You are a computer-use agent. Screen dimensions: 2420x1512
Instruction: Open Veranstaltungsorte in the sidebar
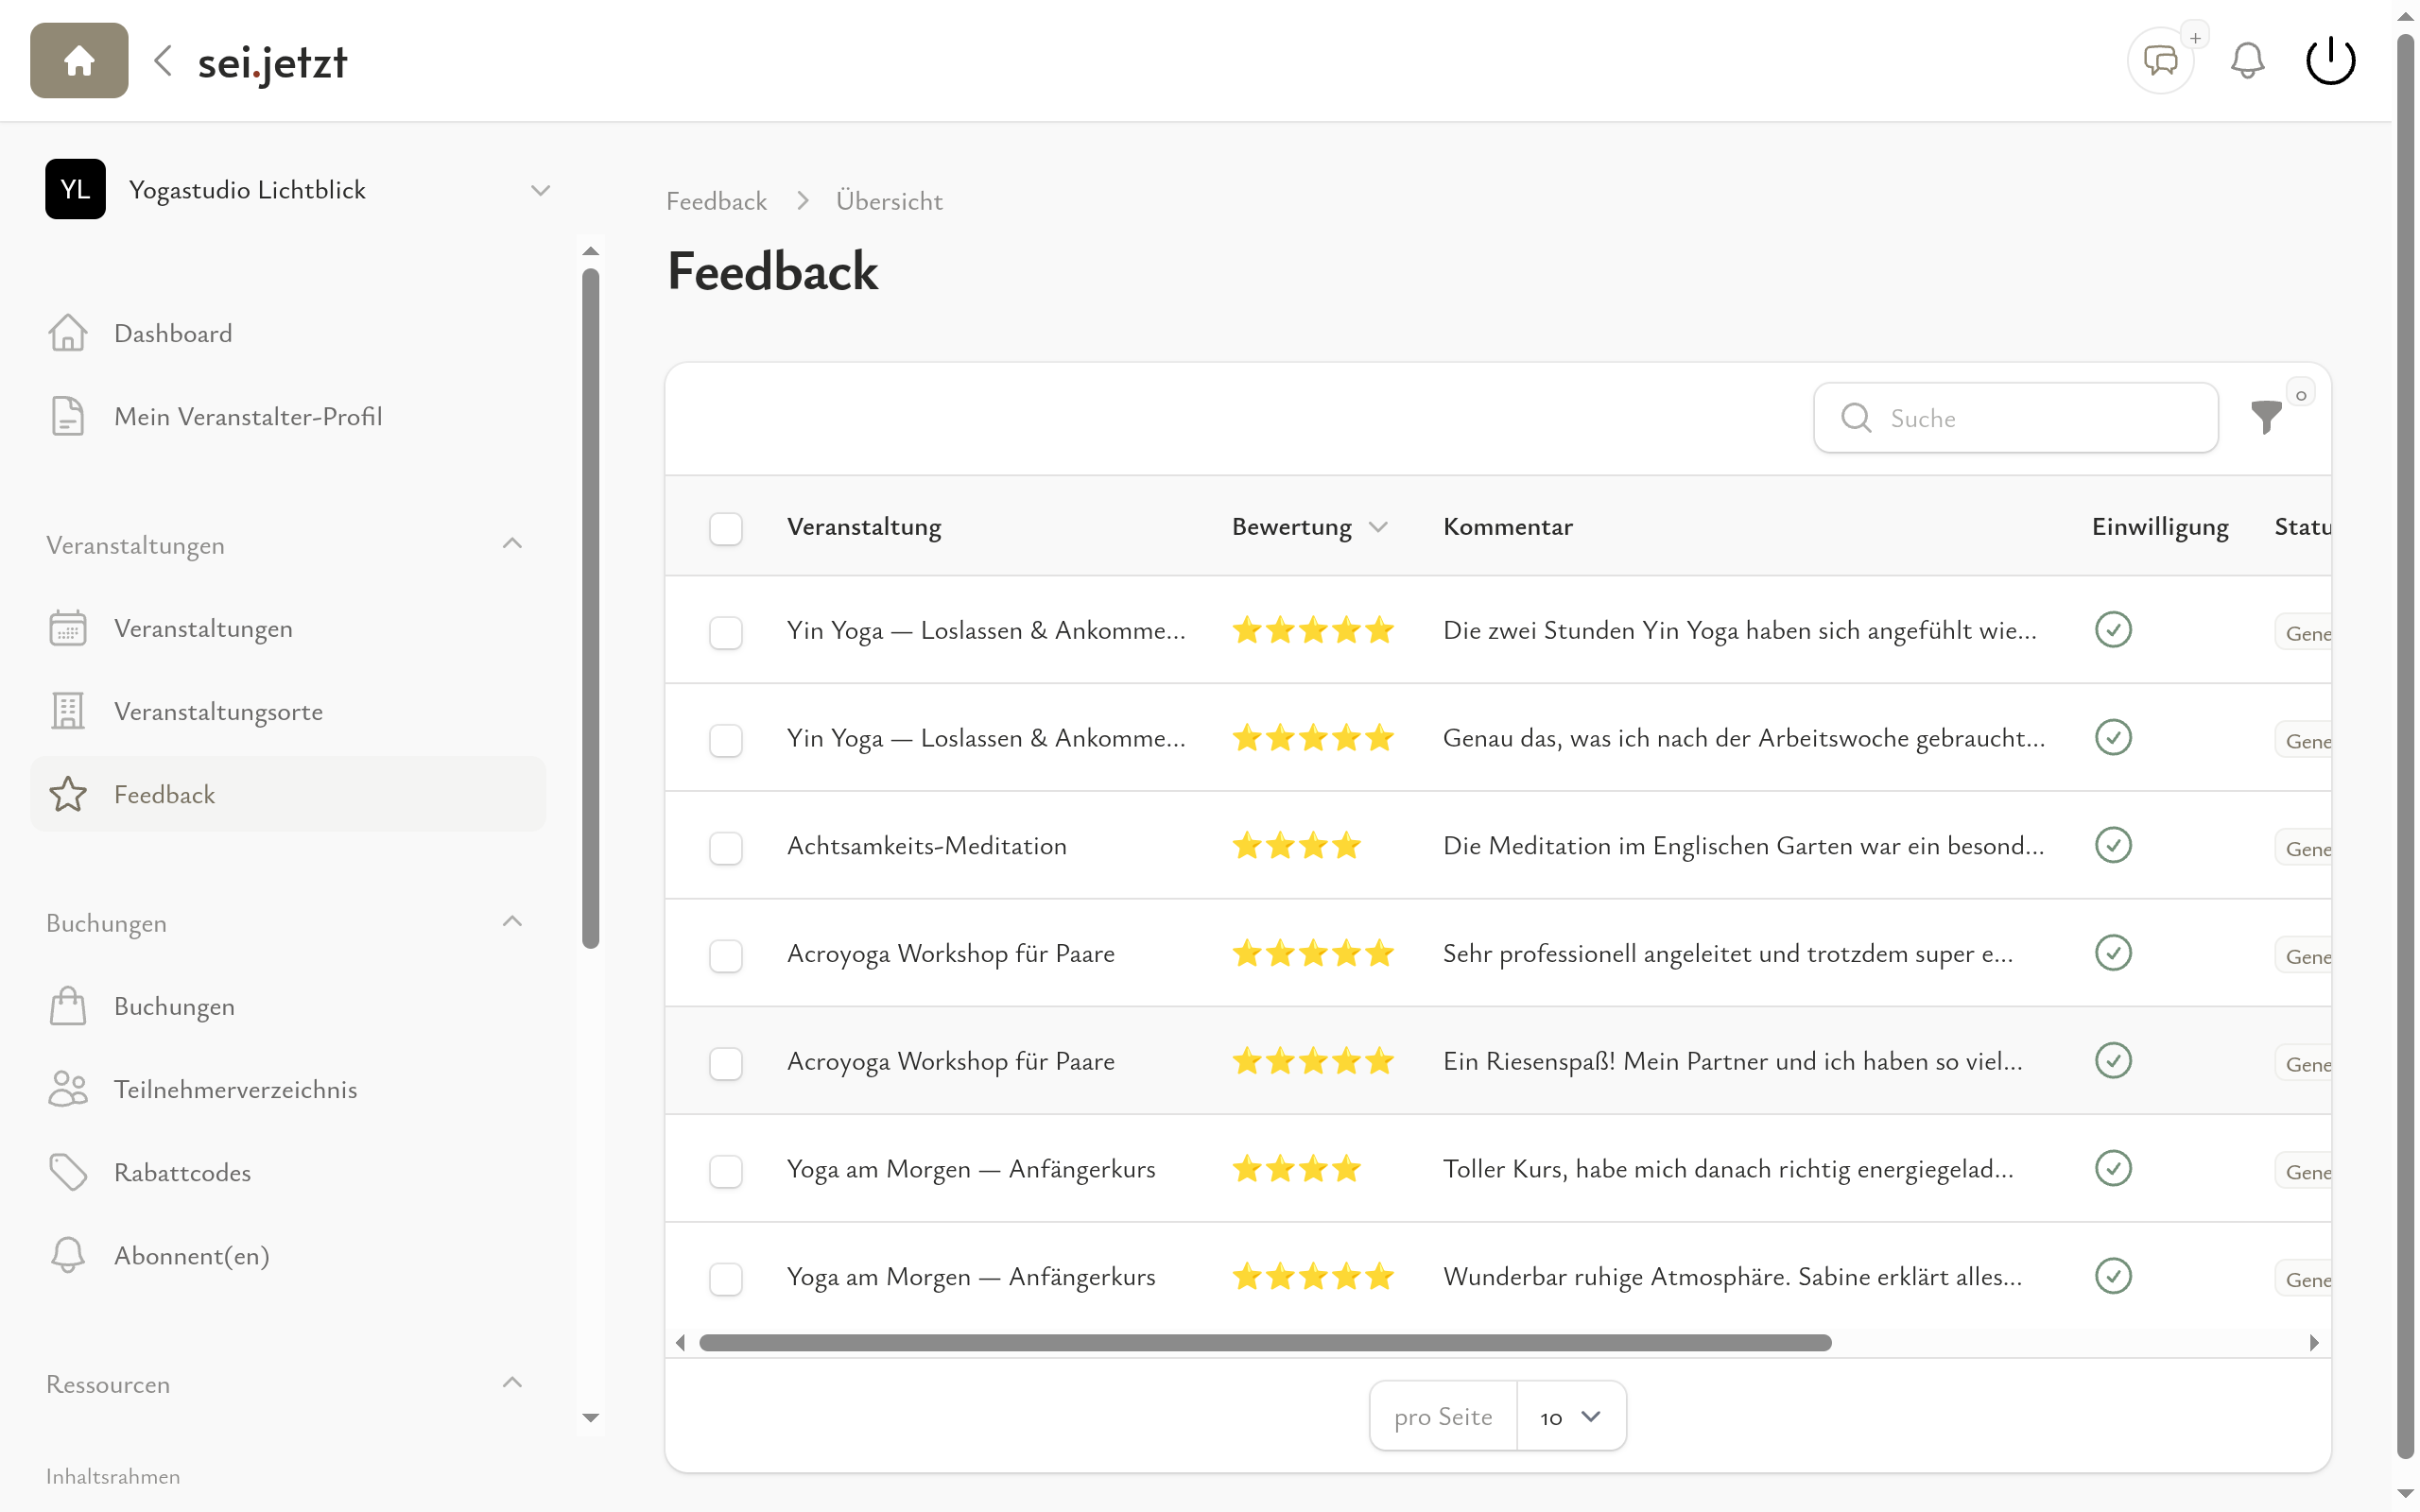coord(218,711)
